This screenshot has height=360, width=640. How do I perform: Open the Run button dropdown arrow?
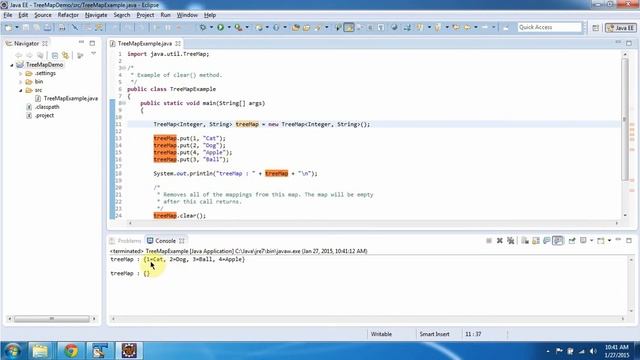[229, 27]
